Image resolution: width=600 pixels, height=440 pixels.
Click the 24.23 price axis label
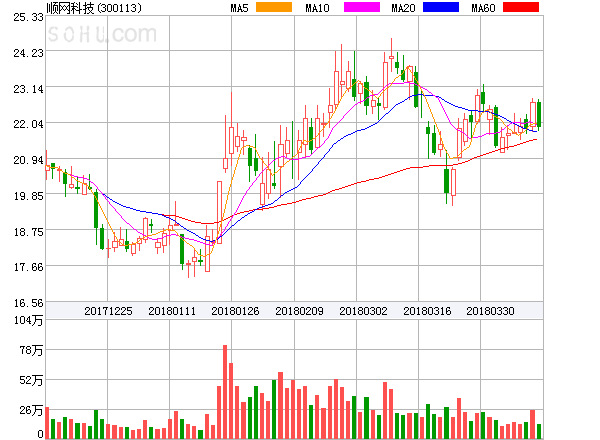coord(28,53)
